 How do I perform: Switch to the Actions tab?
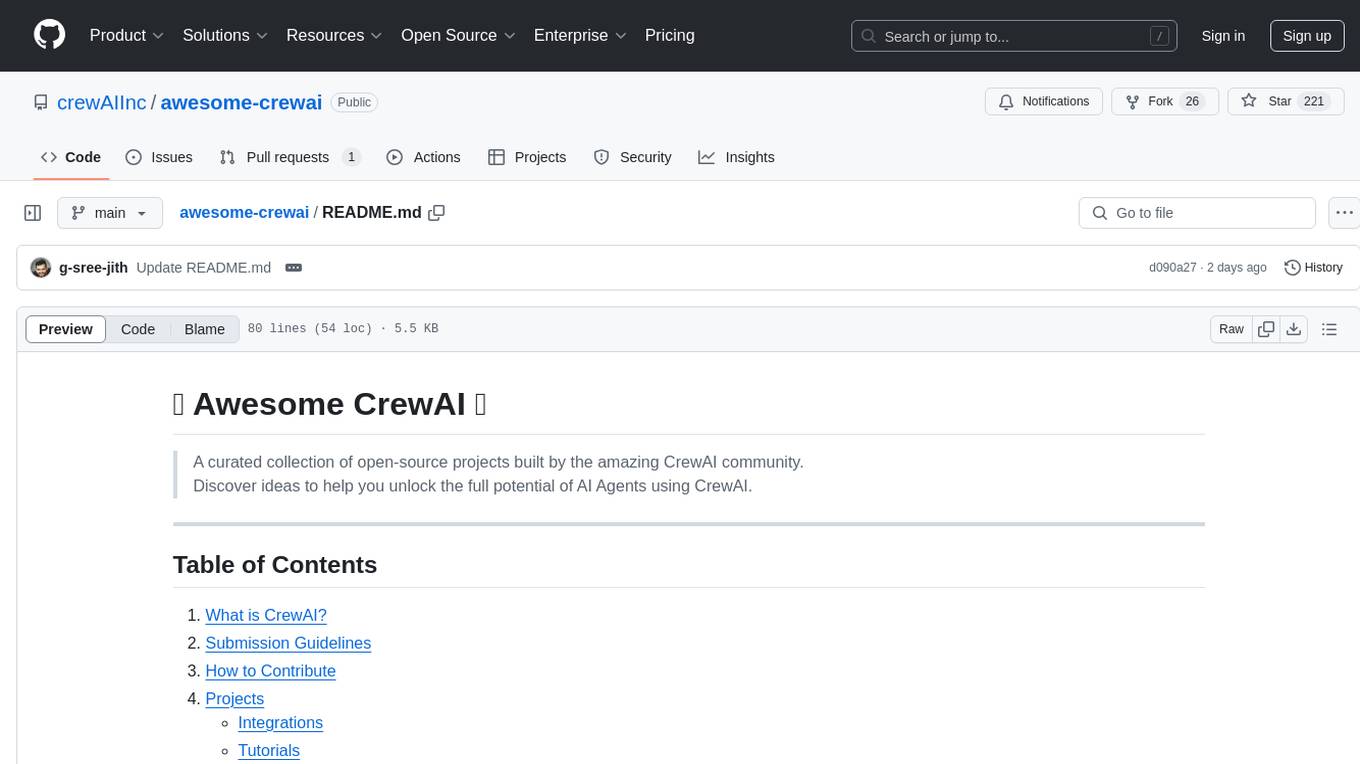423,157
